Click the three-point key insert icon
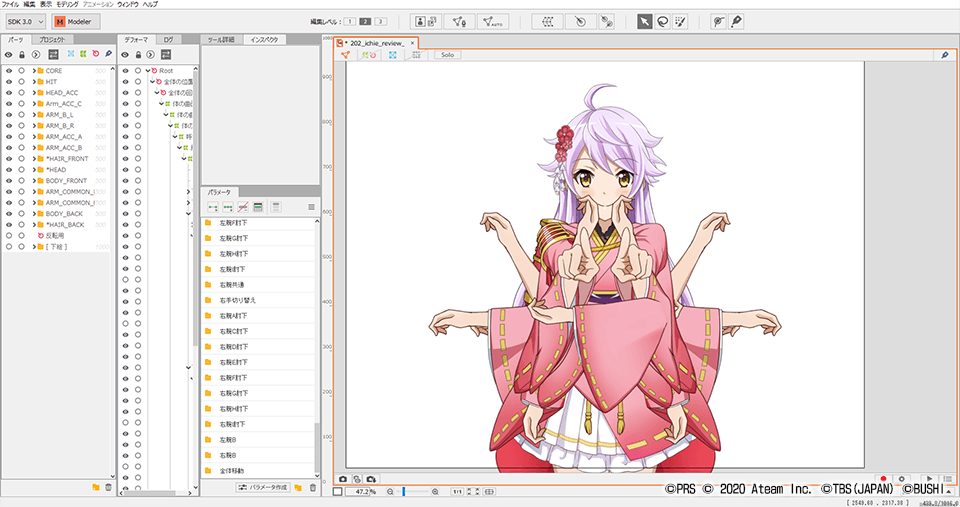960x507 pixels. pos(228,208)
